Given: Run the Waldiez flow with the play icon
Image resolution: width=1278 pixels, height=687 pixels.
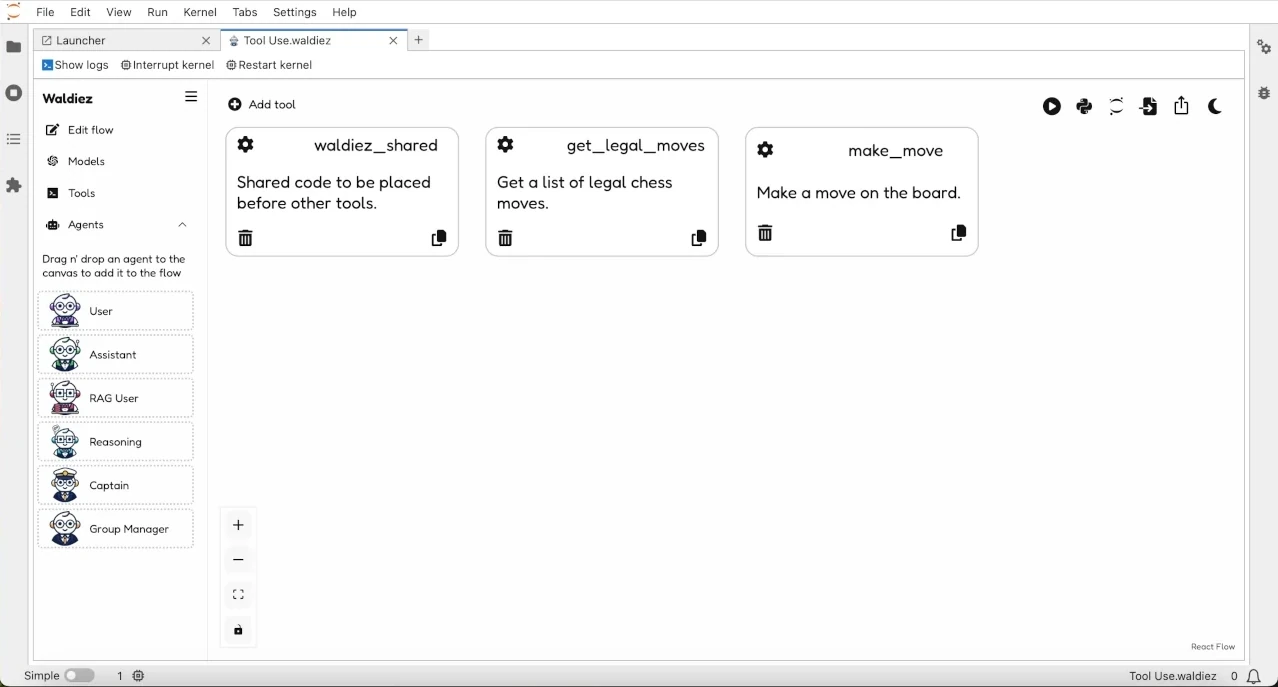Looking at the screenshot, I should (1051, 106).
